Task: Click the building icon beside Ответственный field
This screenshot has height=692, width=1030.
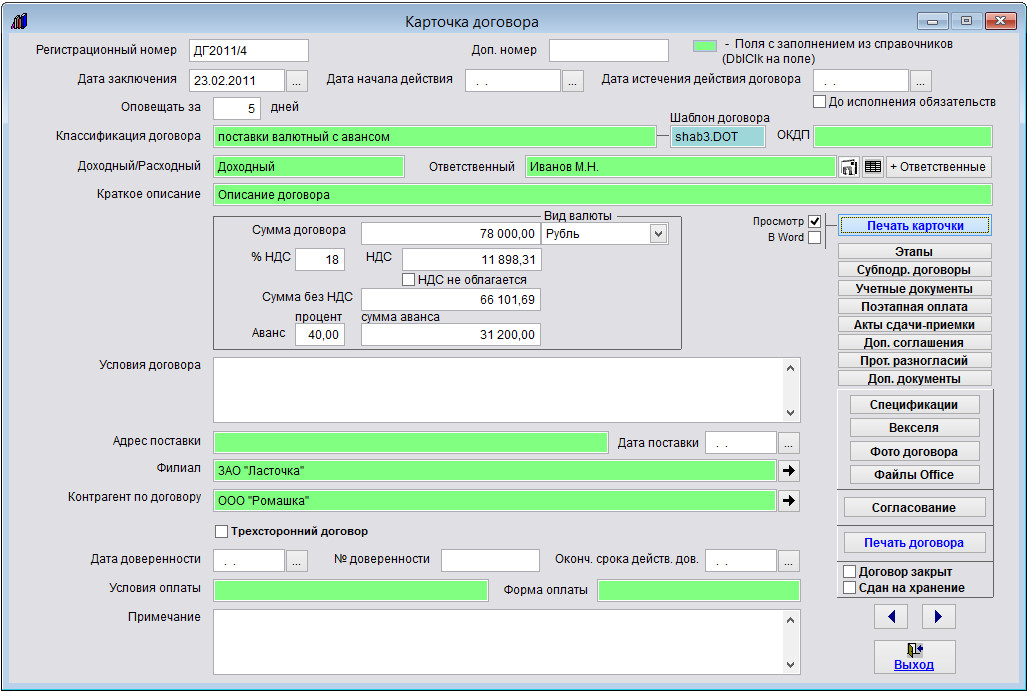Action: coord(849,167)
